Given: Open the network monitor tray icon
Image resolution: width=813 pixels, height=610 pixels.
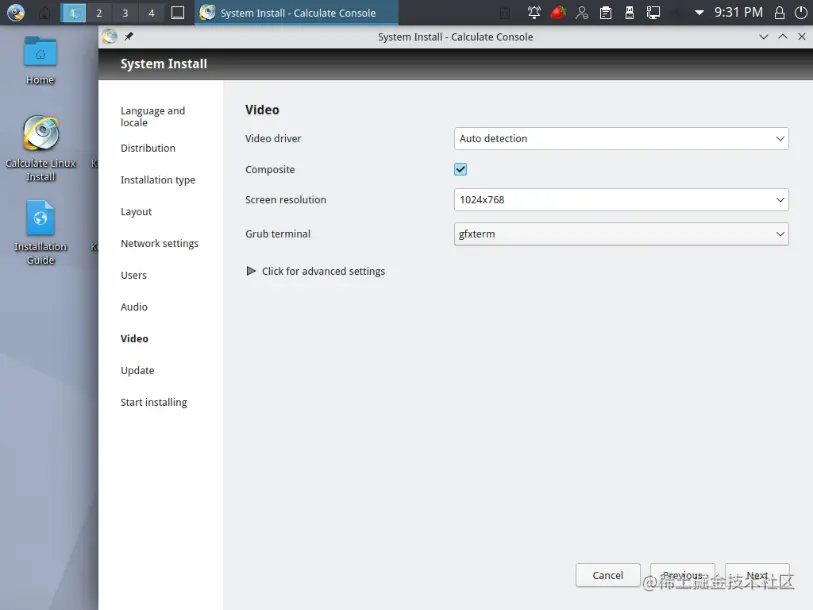Looking at the screenshot, I should [653, 12].
